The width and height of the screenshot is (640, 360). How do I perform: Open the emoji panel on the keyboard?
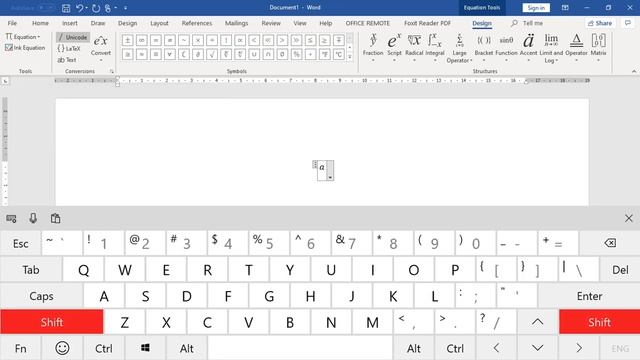click(62, 348)
